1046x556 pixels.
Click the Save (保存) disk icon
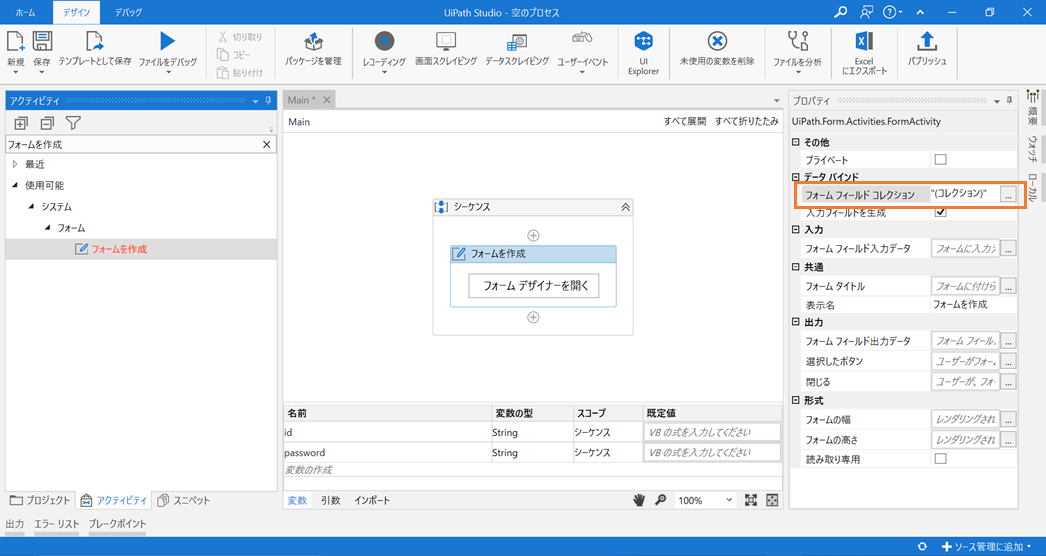click(x=42, y=42)
